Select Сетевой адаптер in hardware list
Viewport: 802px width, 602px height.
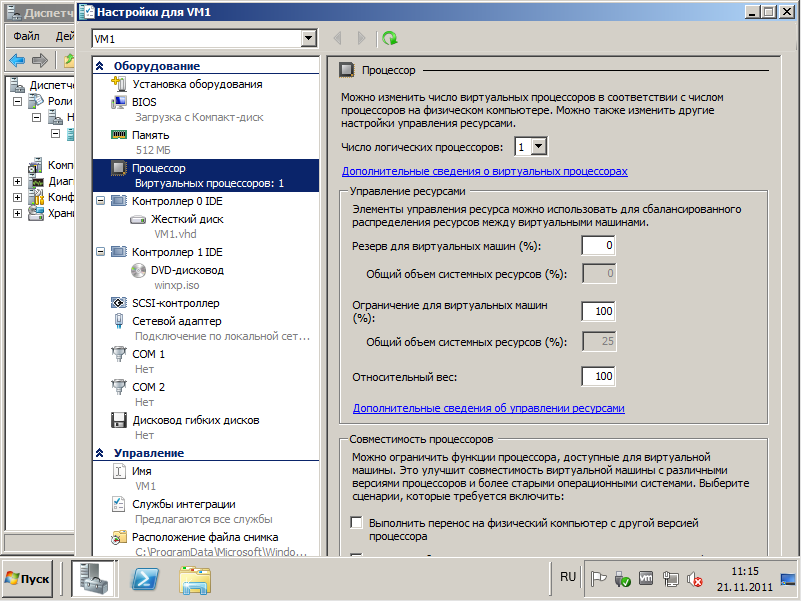[x=177, y=321]
